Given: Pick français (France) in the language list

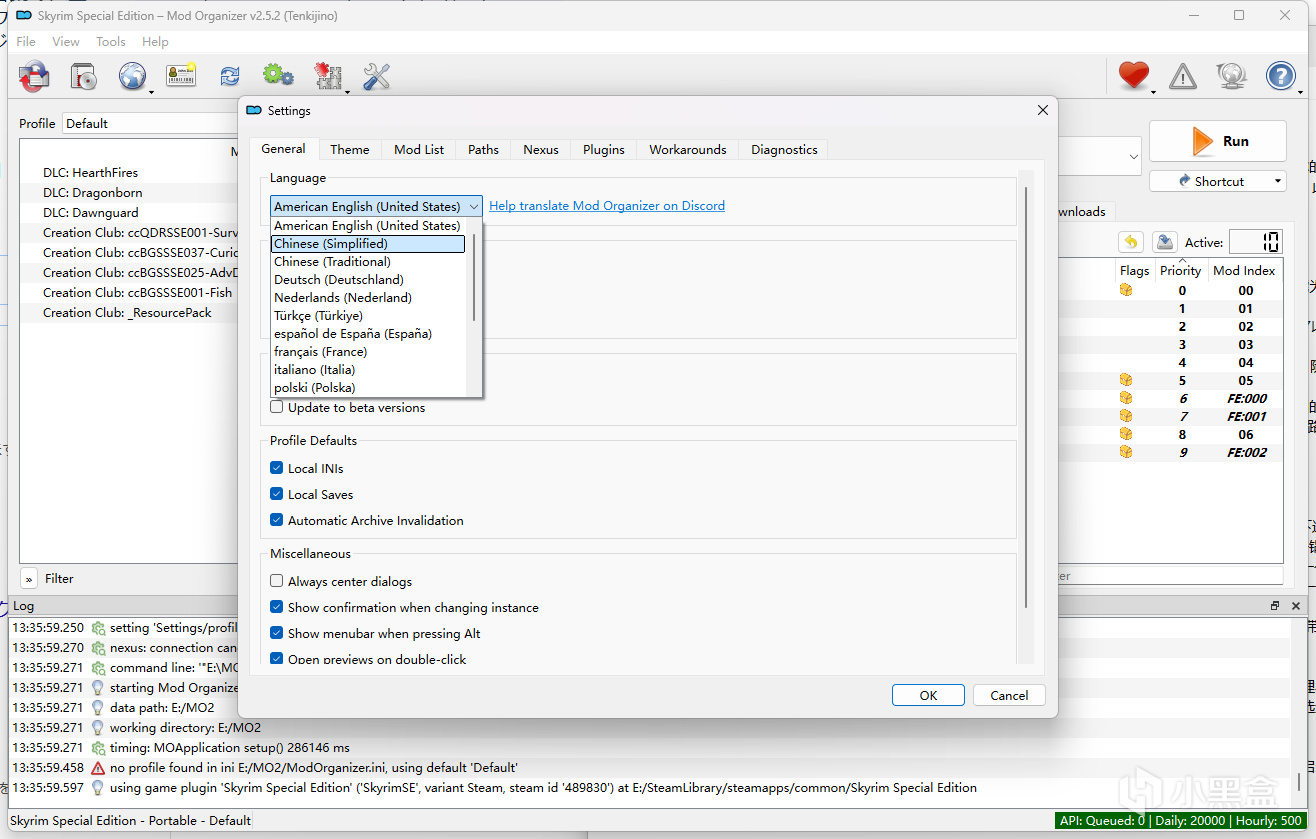Looking at the screenshot, I should point(368,352).
